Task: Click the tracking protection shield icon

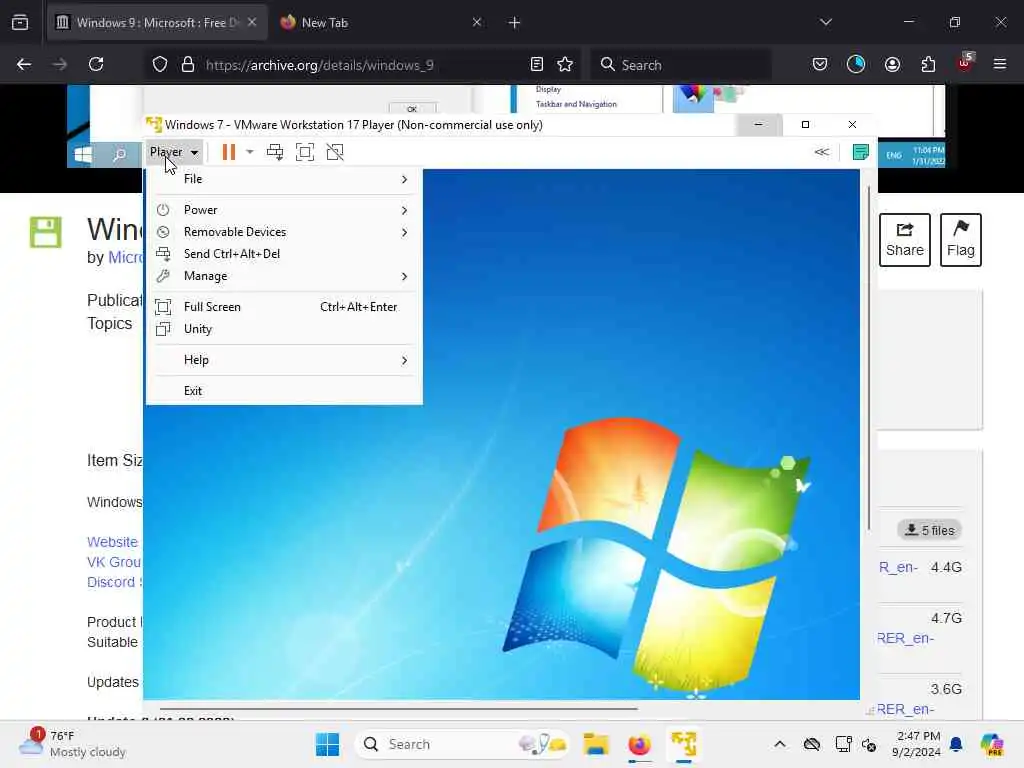Action: [x=160, y=65]
